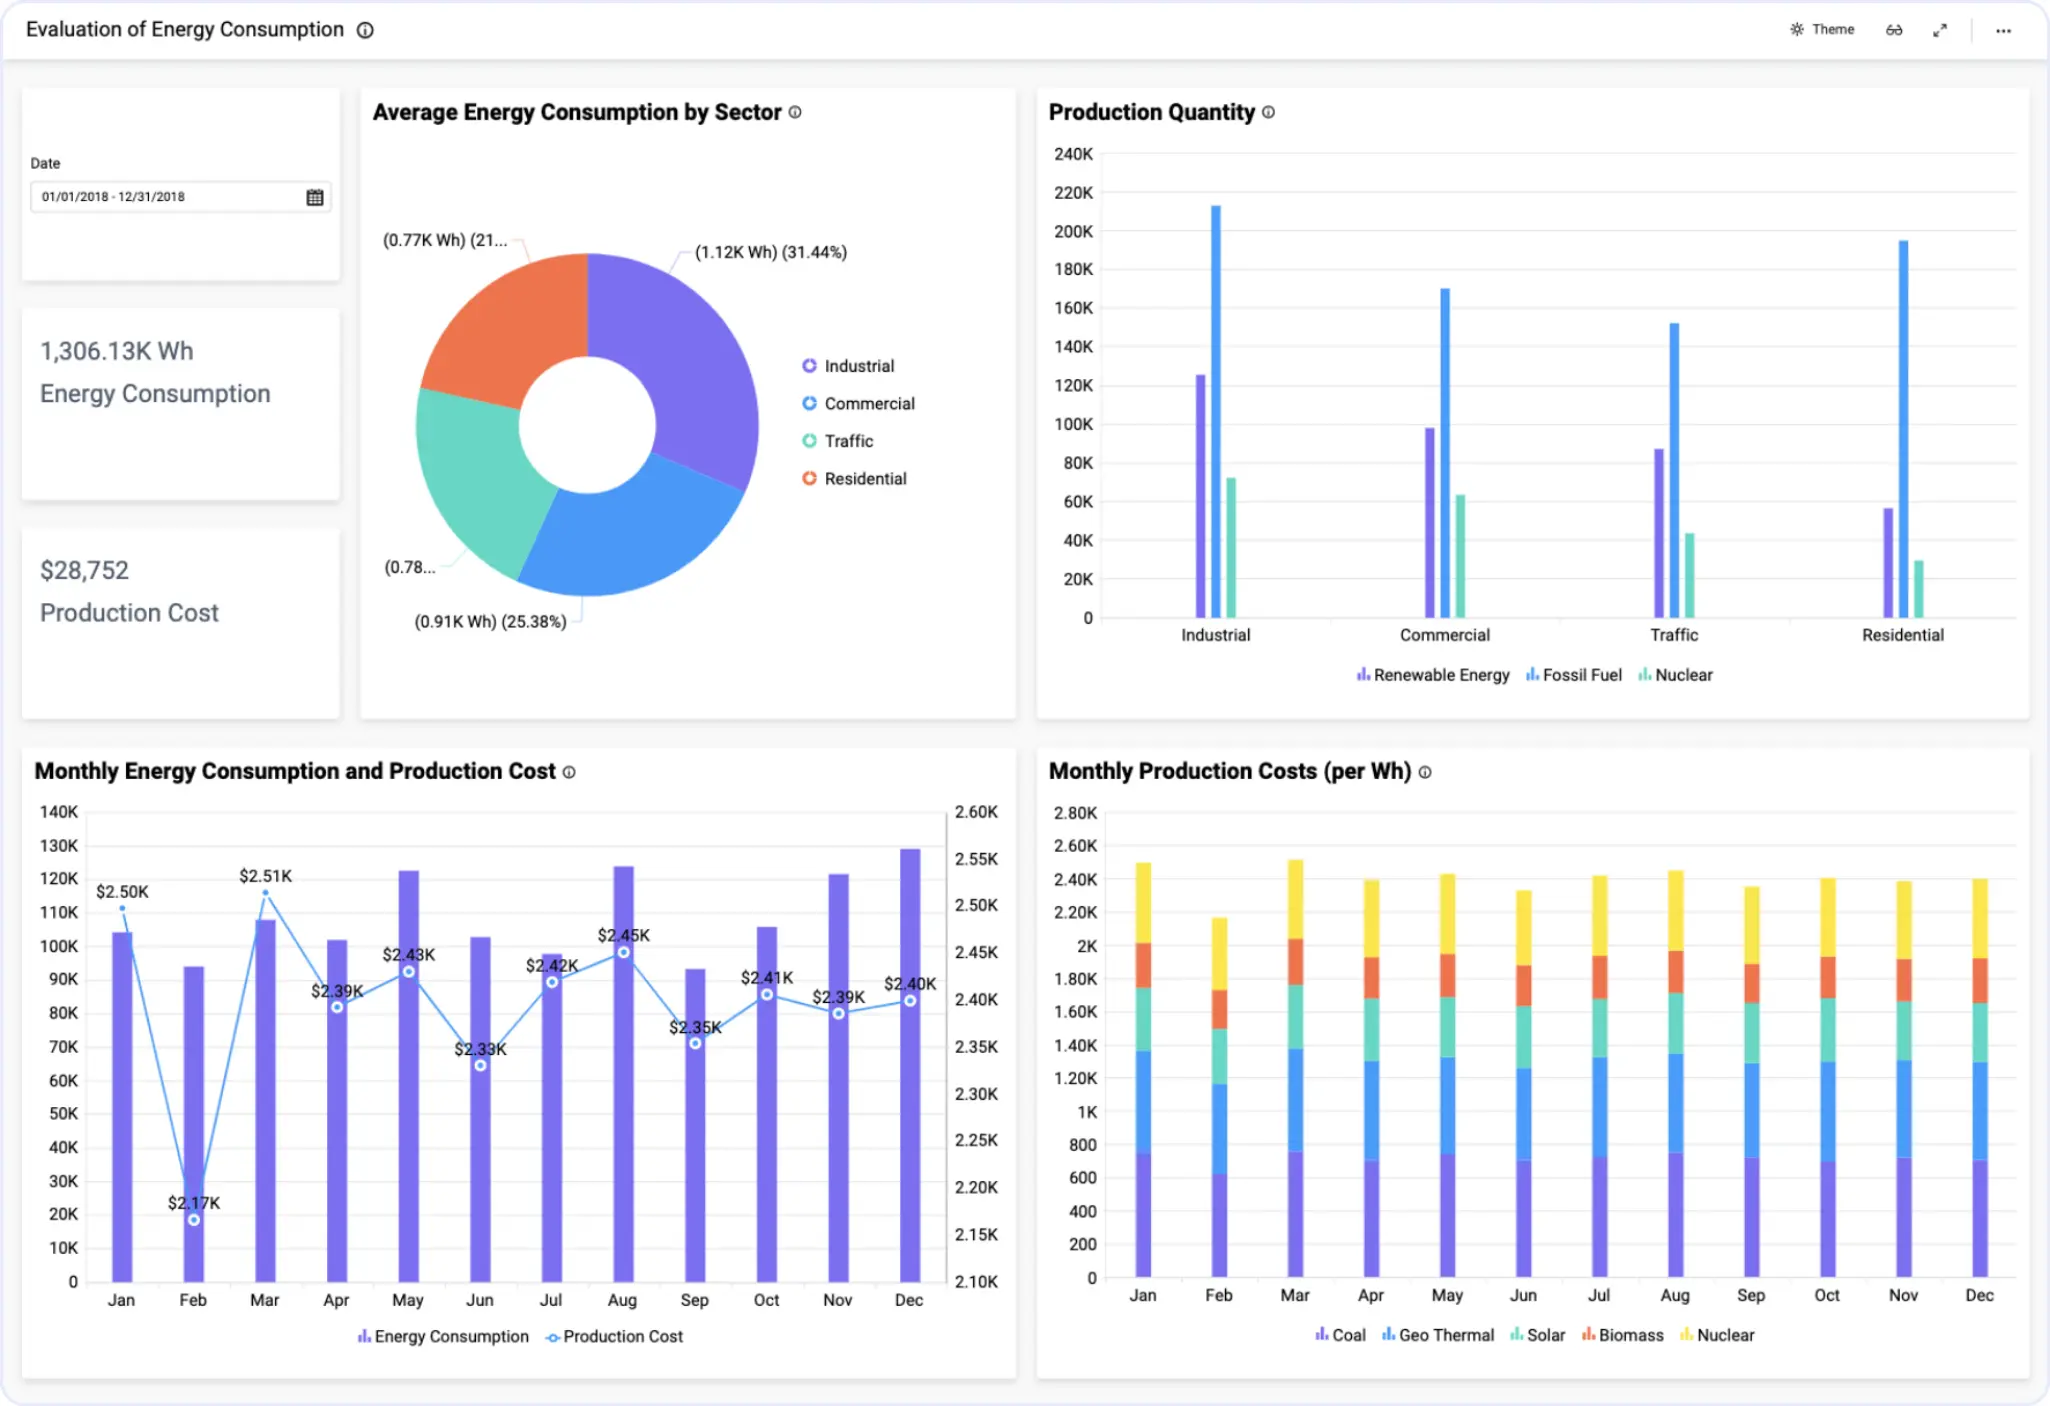Image resolution: width=2050 pixels, height=1406 pixels.
Task: Click the info icon next to Average Energy Consumption by Sector
Action: coord(795,113)
